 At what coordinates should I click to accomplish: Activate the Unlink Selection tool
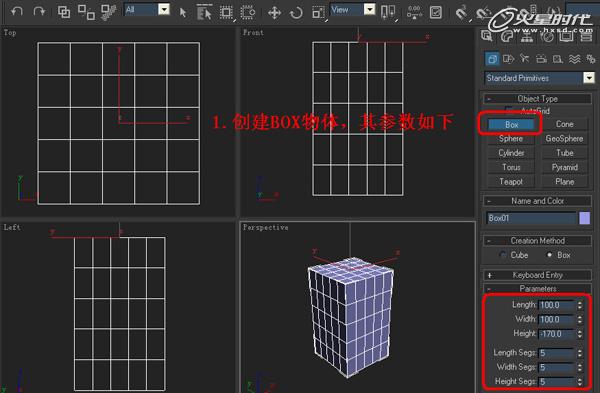[x=86, y=12]
